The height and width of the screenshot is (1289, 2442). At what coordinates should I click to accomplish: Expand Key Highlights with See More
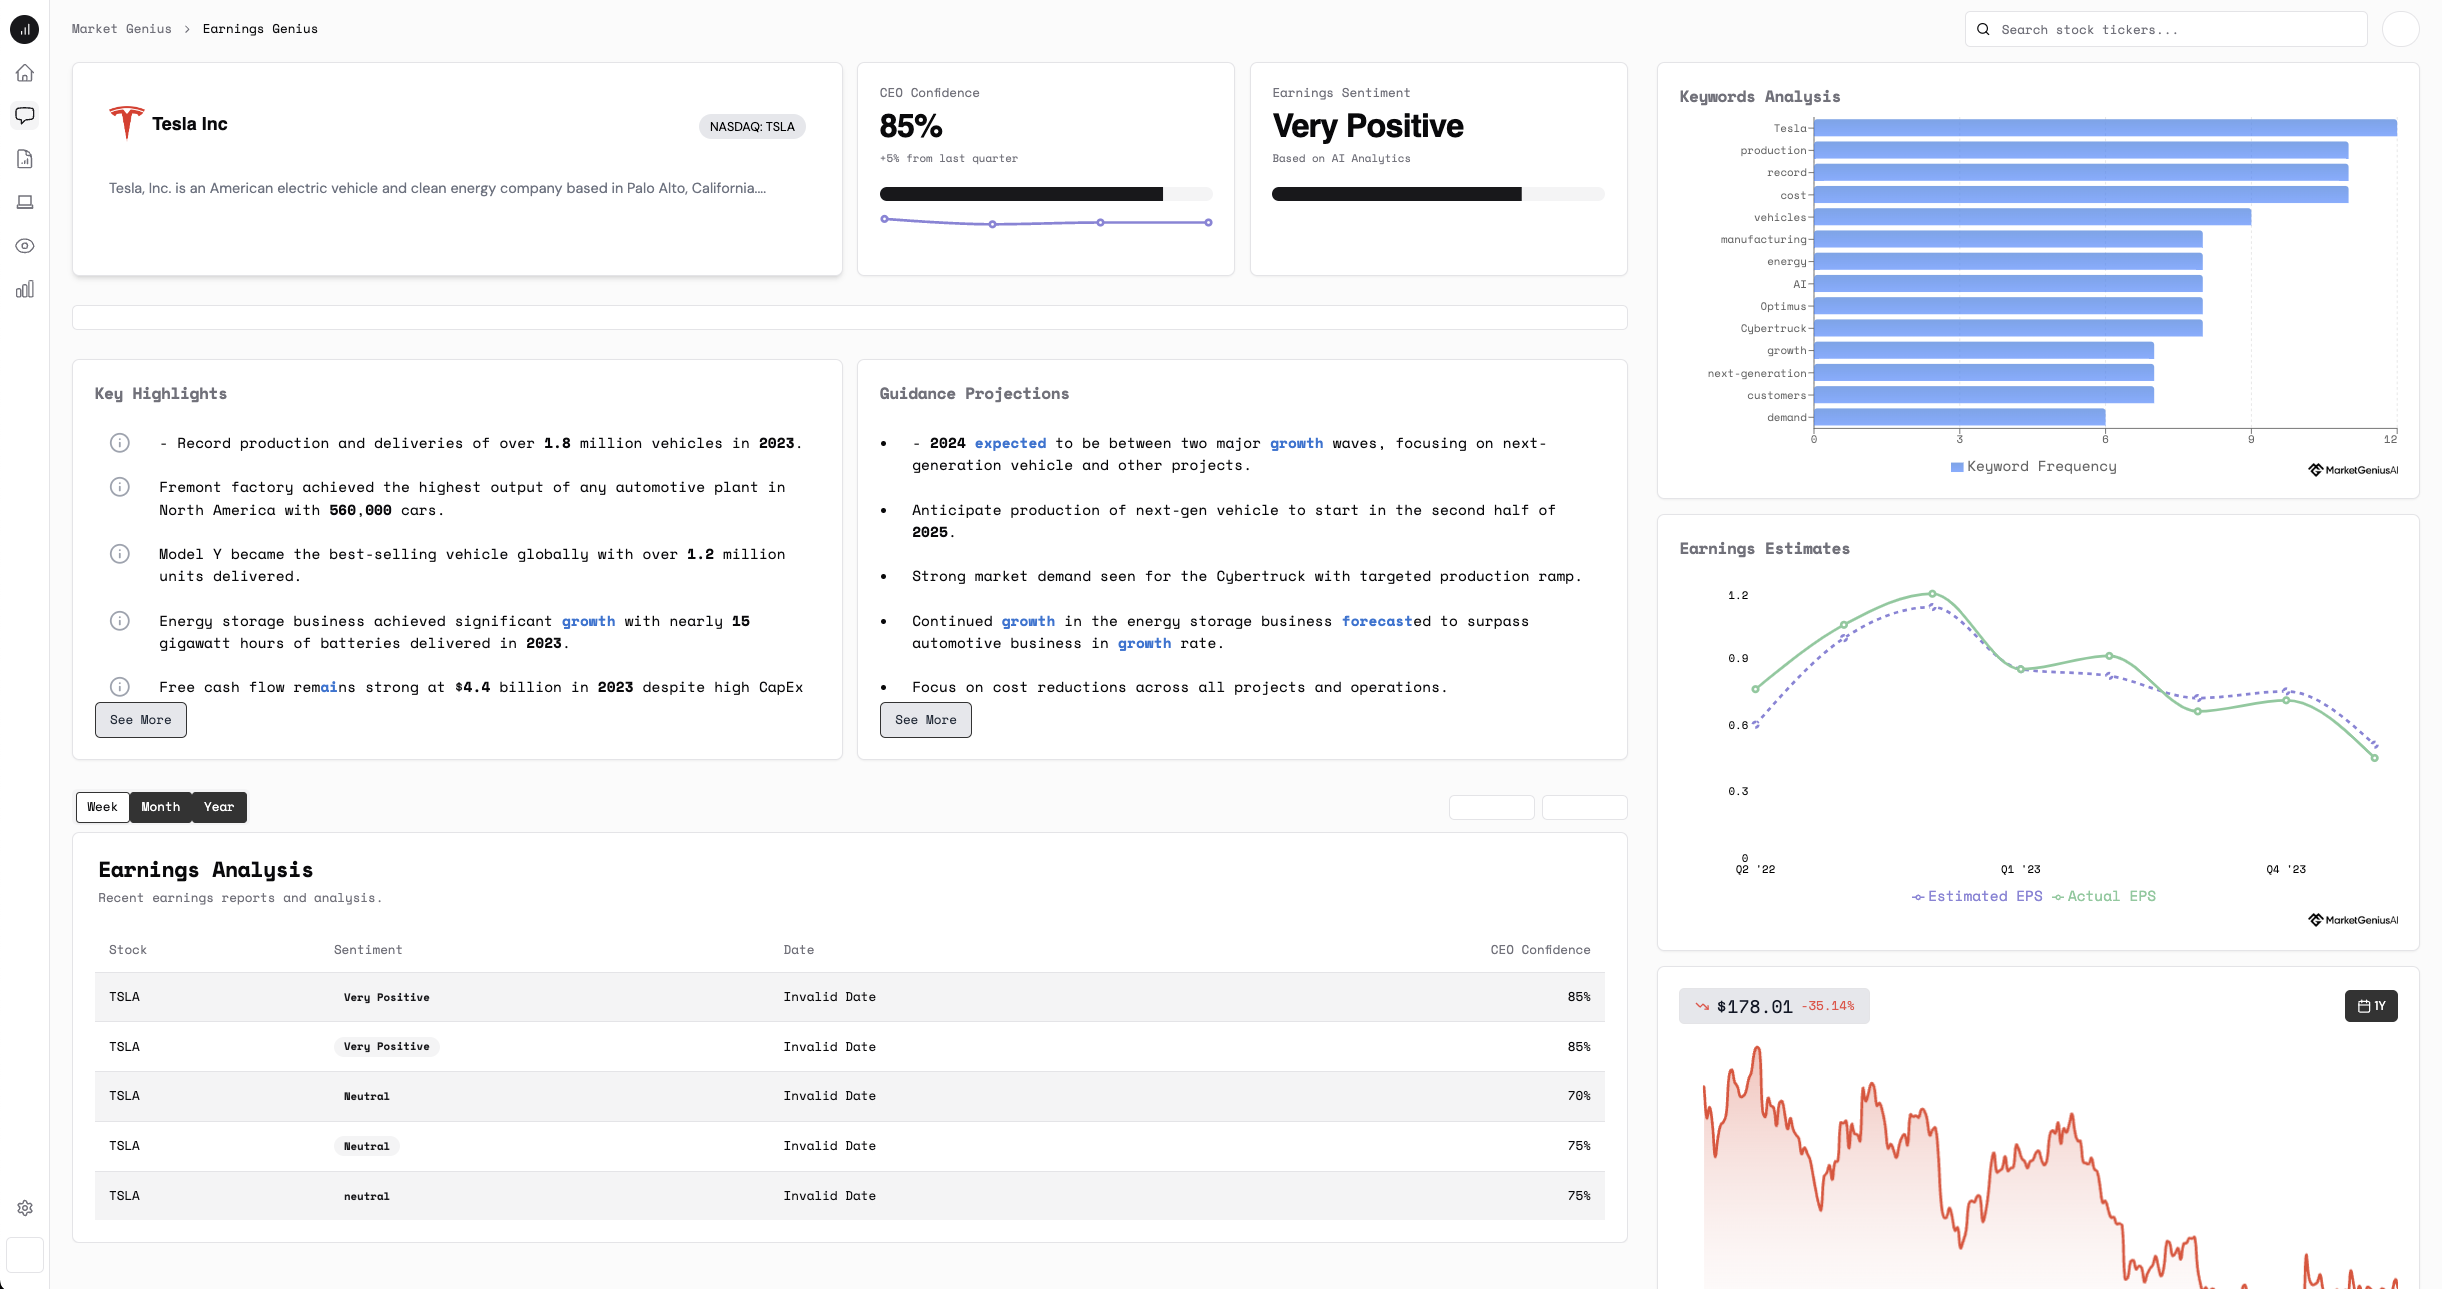(141, 720)
